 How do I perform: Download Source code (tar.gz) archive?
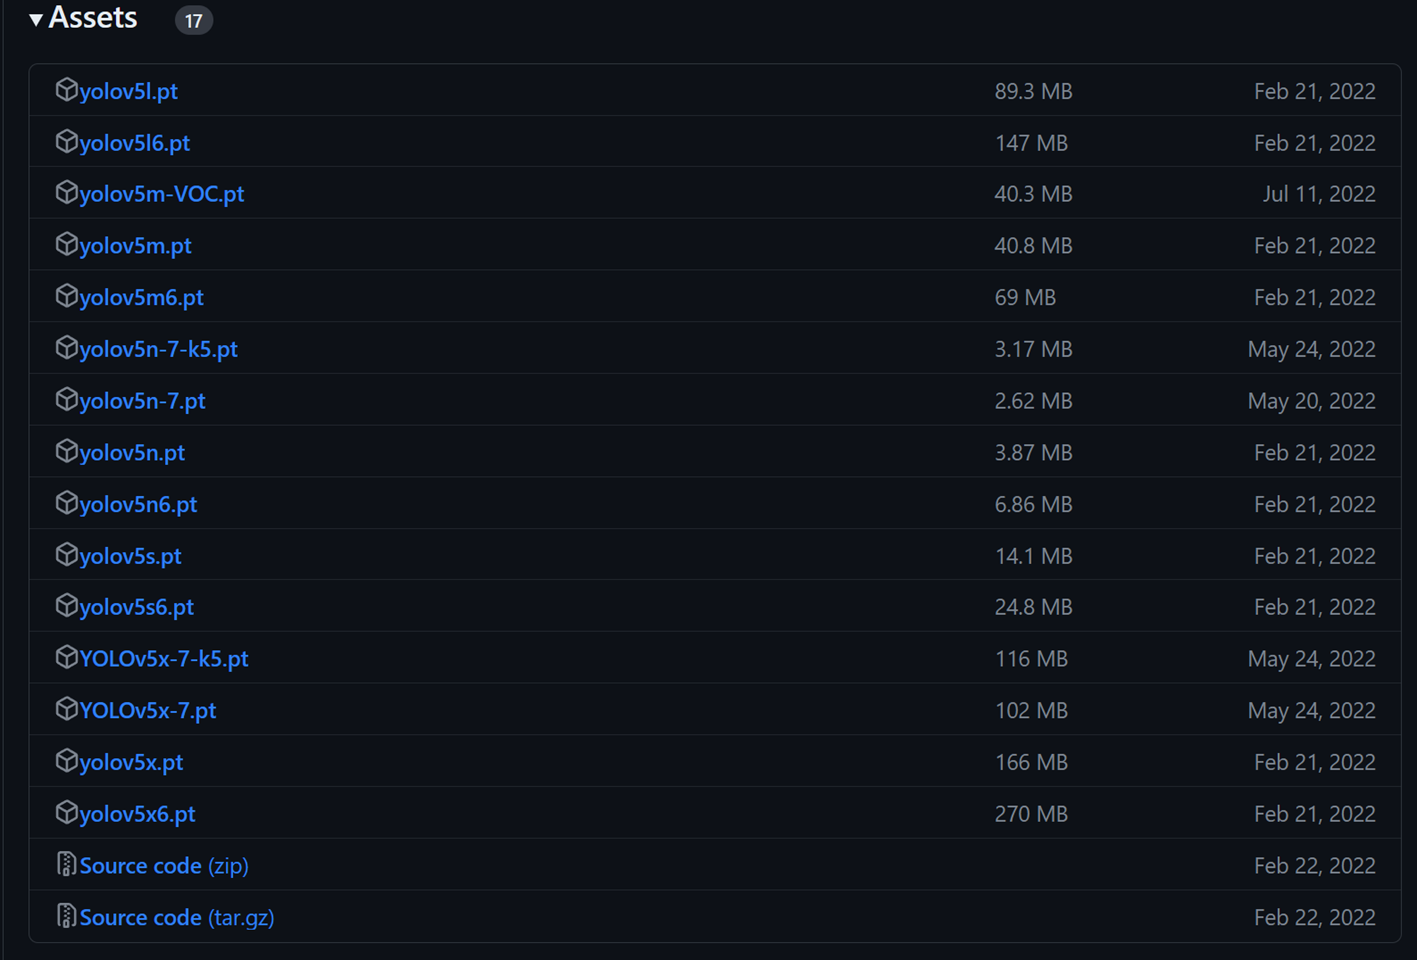[177, 917]
